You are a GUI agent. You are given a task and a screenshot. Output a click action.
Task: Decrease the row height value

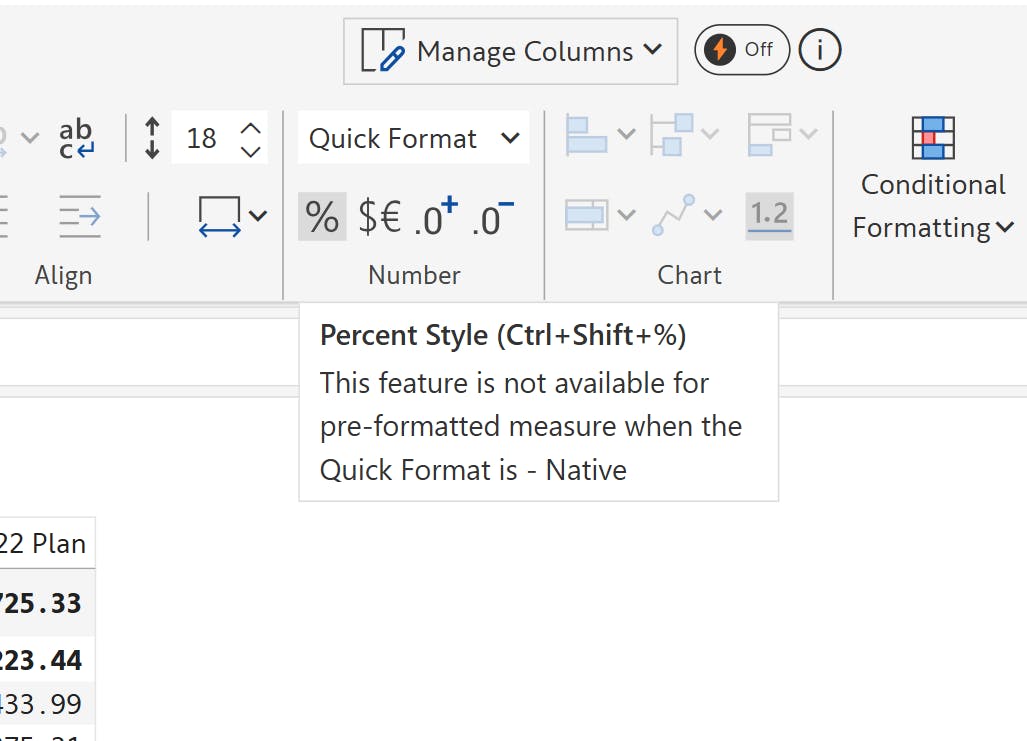point(251,151)
